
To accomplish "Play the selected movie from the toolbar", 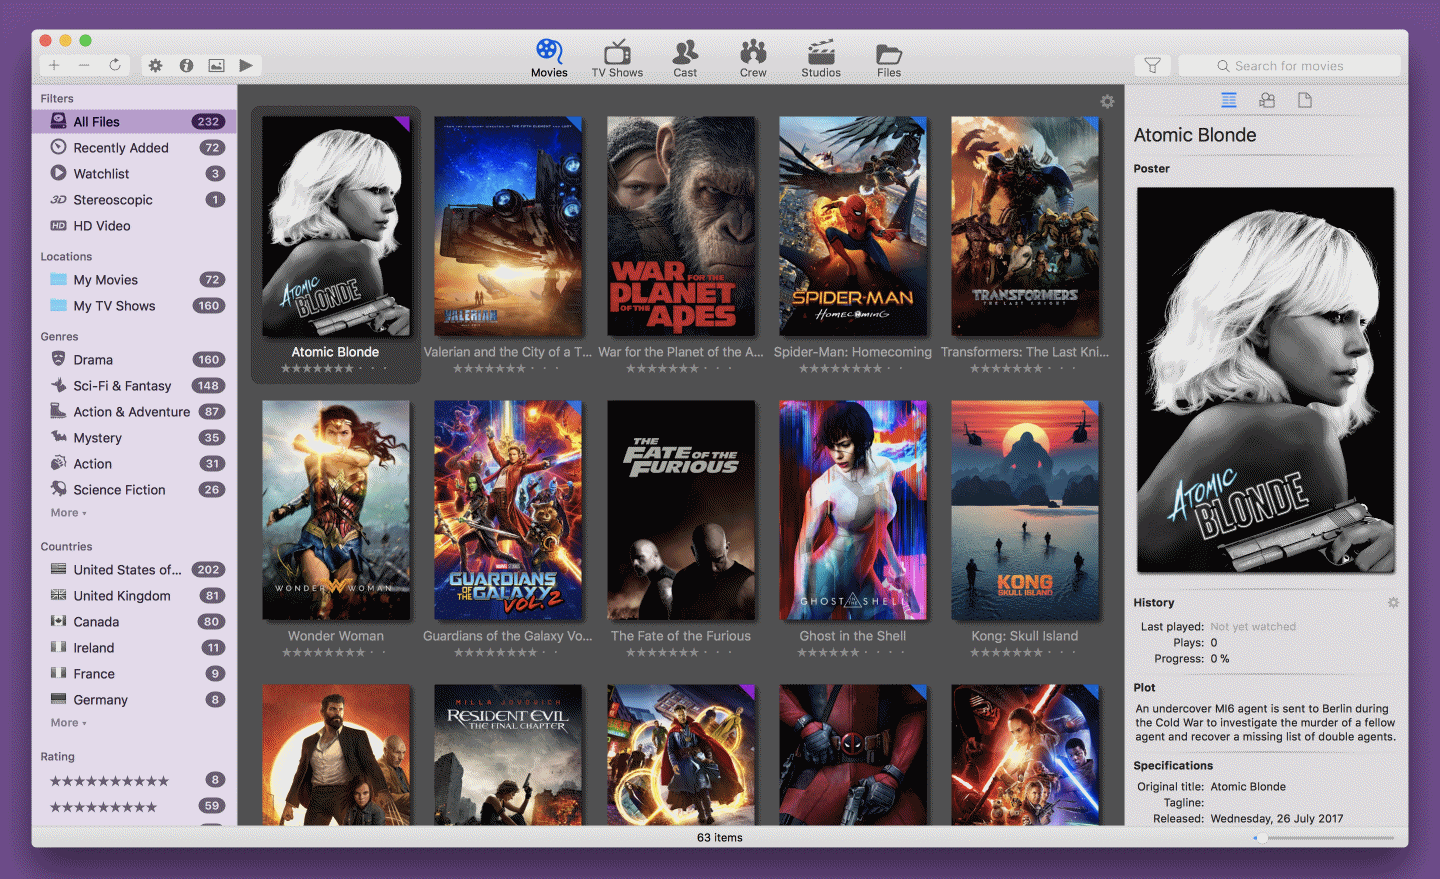I will pos(246,65).
